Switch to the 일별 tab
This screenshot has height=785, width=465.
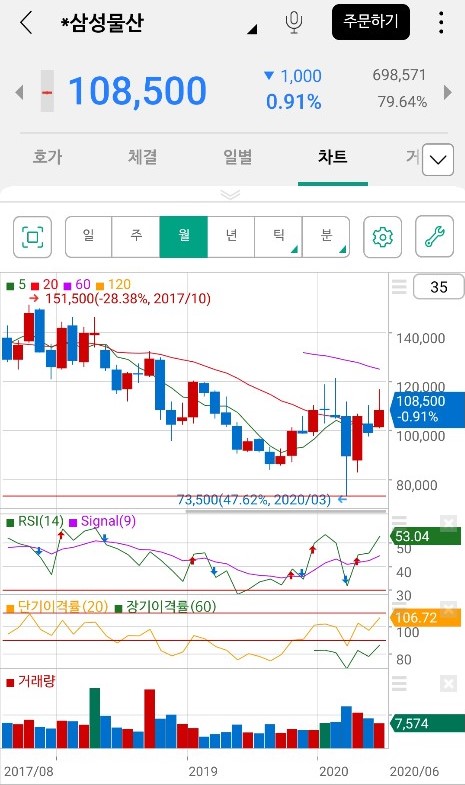[x=238, y=157]
